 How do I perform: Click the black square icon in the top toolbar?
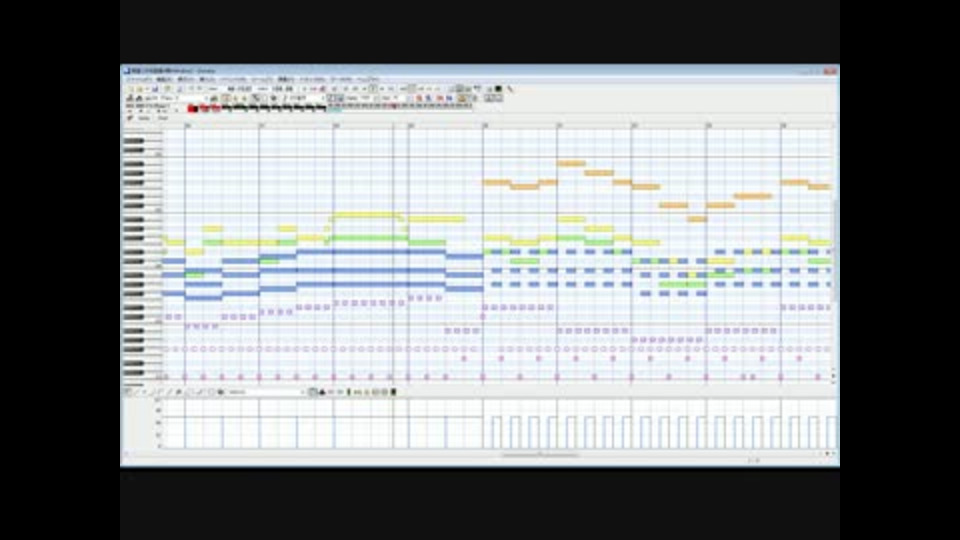tap(498, 89)
